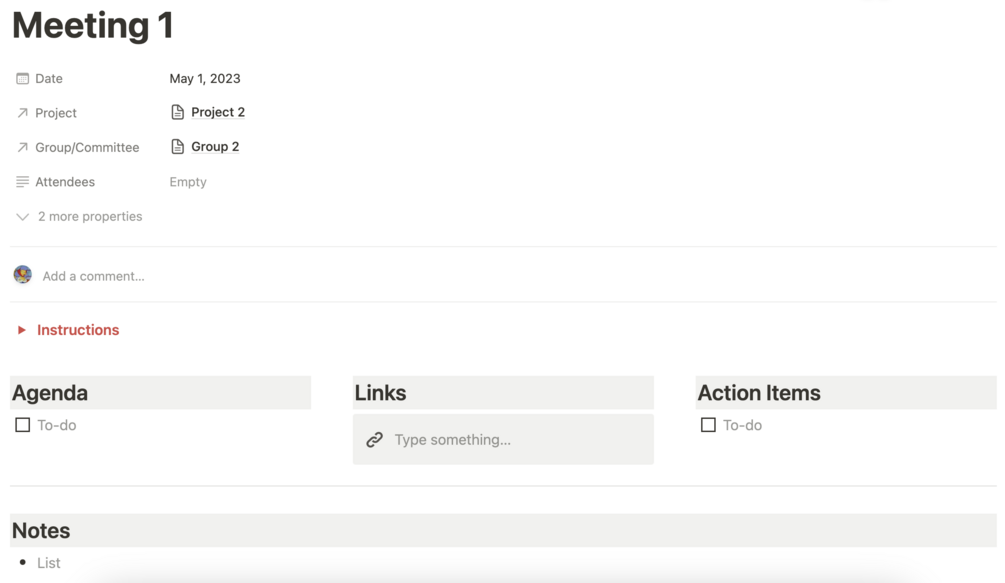Open the Group 2 linked page

(x=215, y=147)
